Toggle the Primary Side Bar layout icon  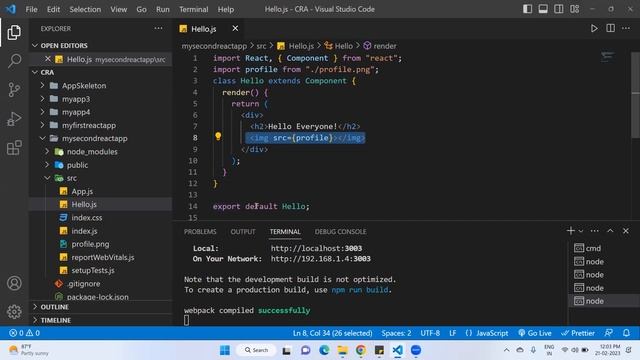click(x=527, y=9)
